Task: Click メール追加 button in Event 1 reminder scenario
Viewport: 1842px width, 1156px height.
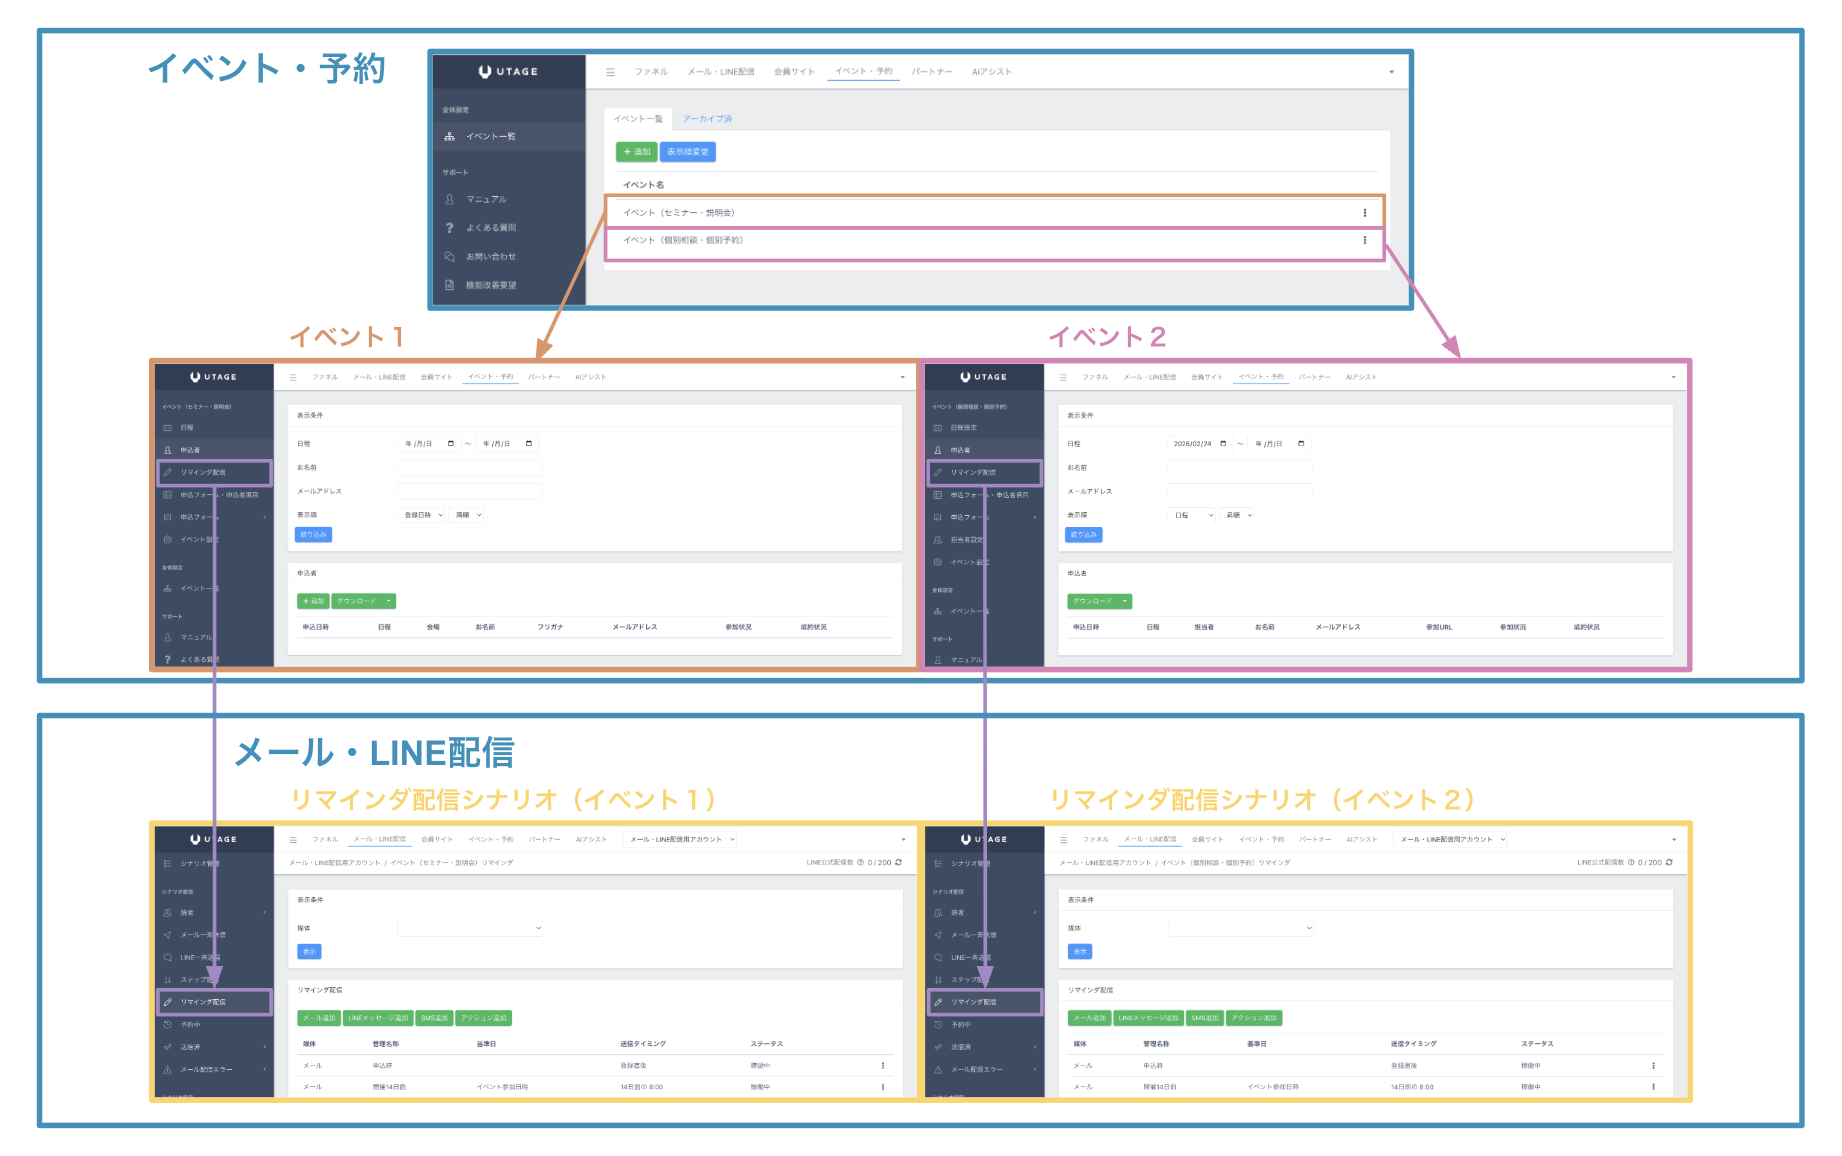Action: pos(319,1018)
